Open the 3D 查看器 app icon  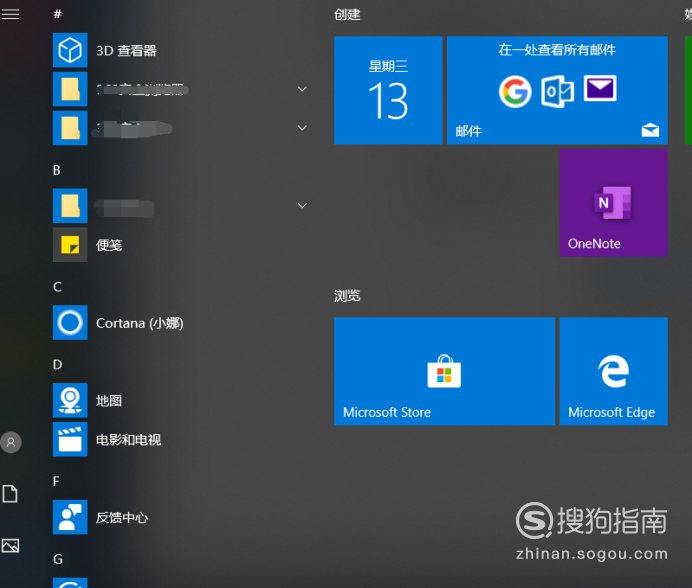(70, 50)
